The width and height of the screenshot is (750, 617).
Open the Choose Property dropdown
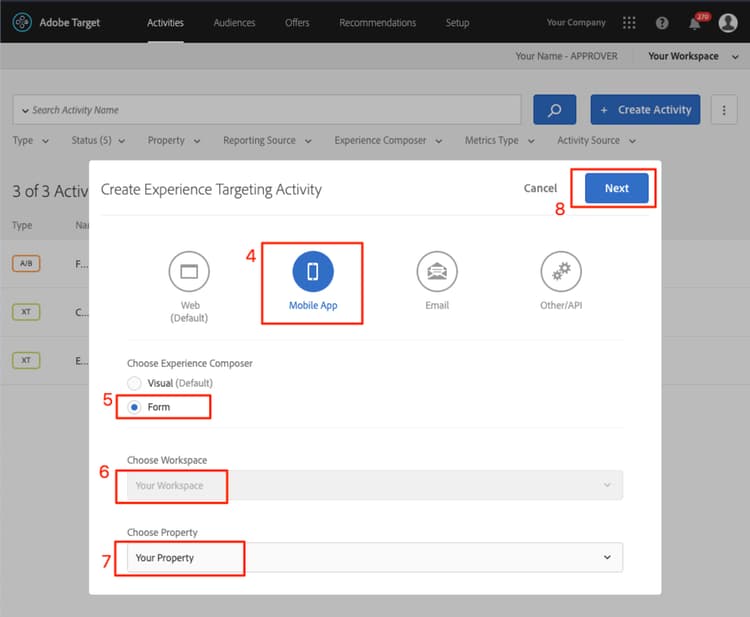pyautogui.click(x=375, y=557)
